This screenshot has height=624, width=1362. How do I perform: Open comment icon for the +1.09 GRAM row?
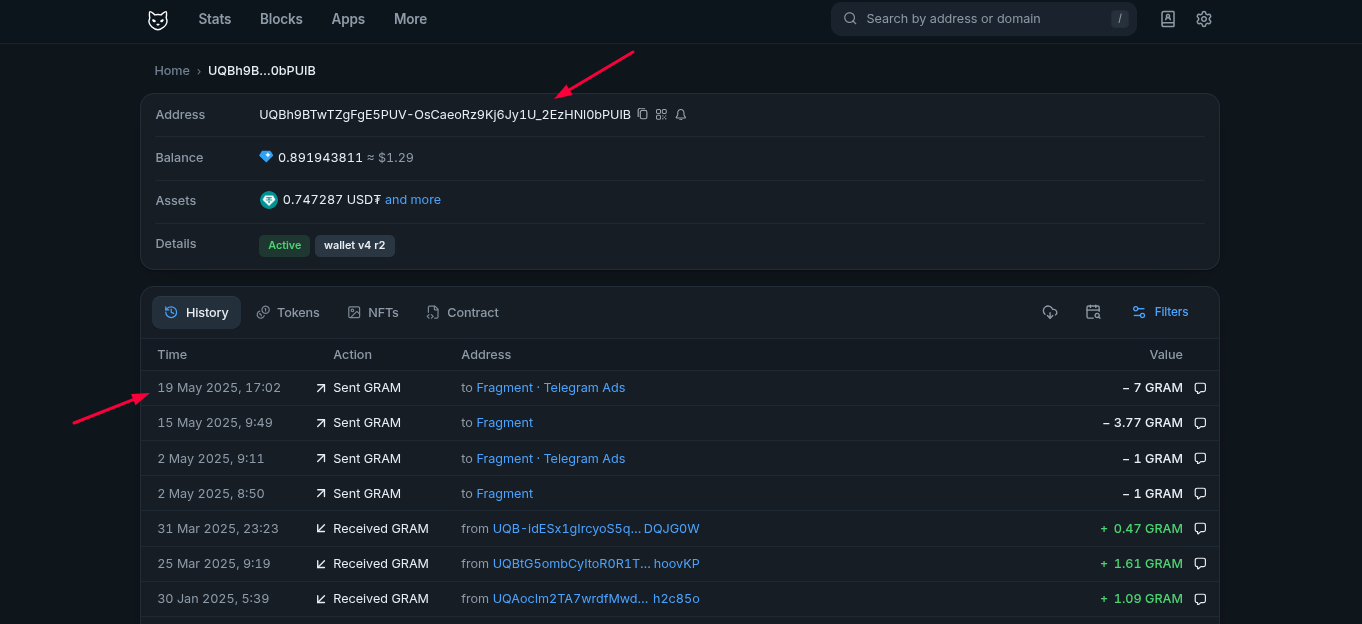click(1200, 599)
